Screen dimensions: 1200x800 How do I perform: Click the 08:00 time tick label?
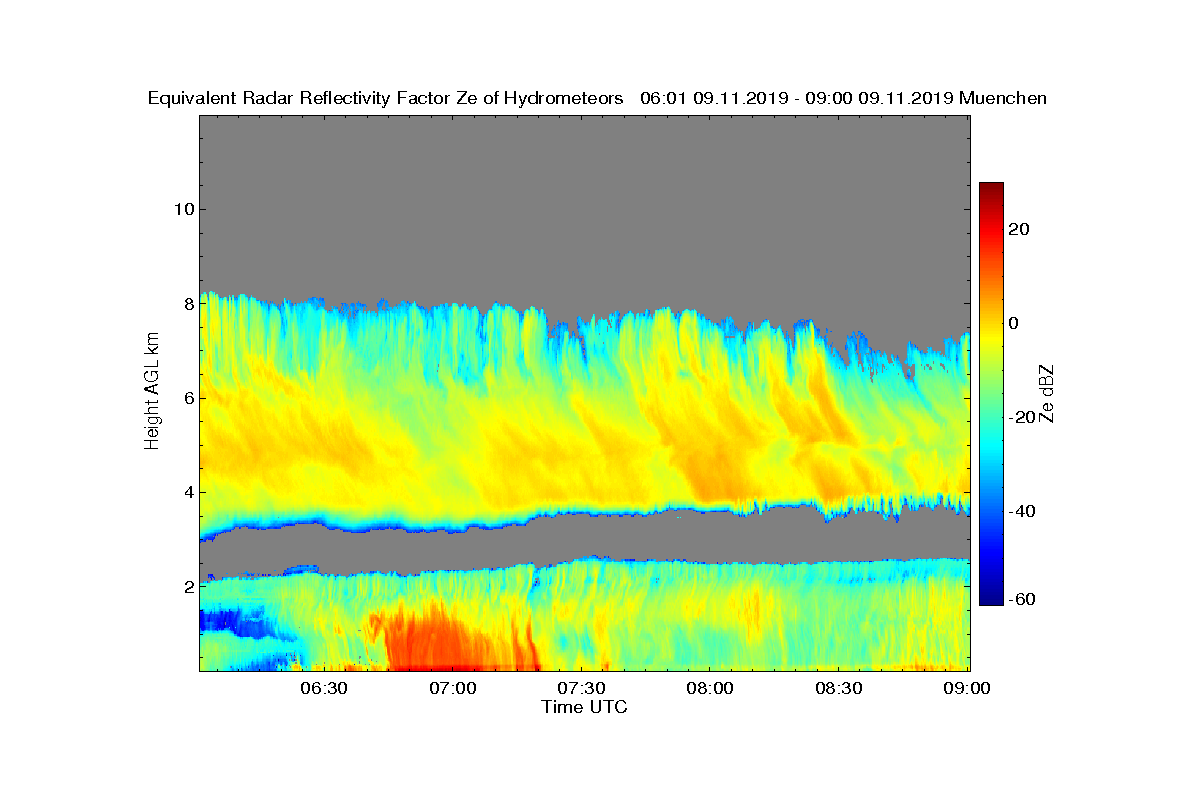coord(710,688)
